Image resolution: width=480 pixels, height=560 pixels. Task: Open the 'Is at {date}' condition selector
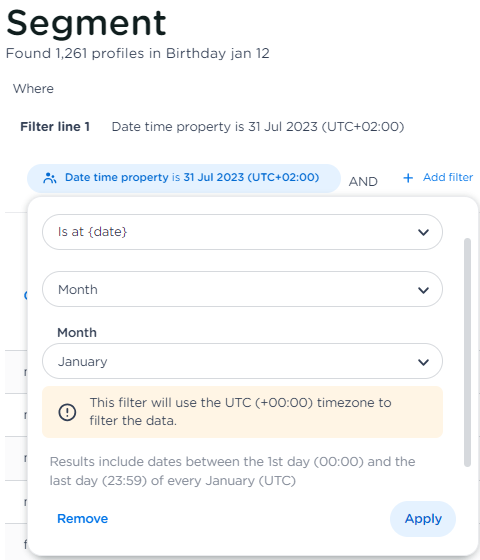pos(242,232)
